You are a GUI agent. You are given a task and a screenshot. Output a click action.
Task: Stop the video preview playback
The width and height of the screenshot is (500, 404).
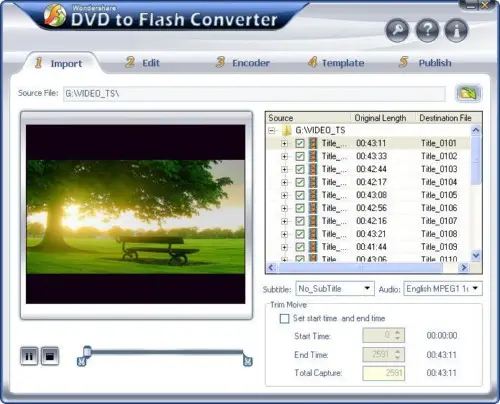[50, 356]
